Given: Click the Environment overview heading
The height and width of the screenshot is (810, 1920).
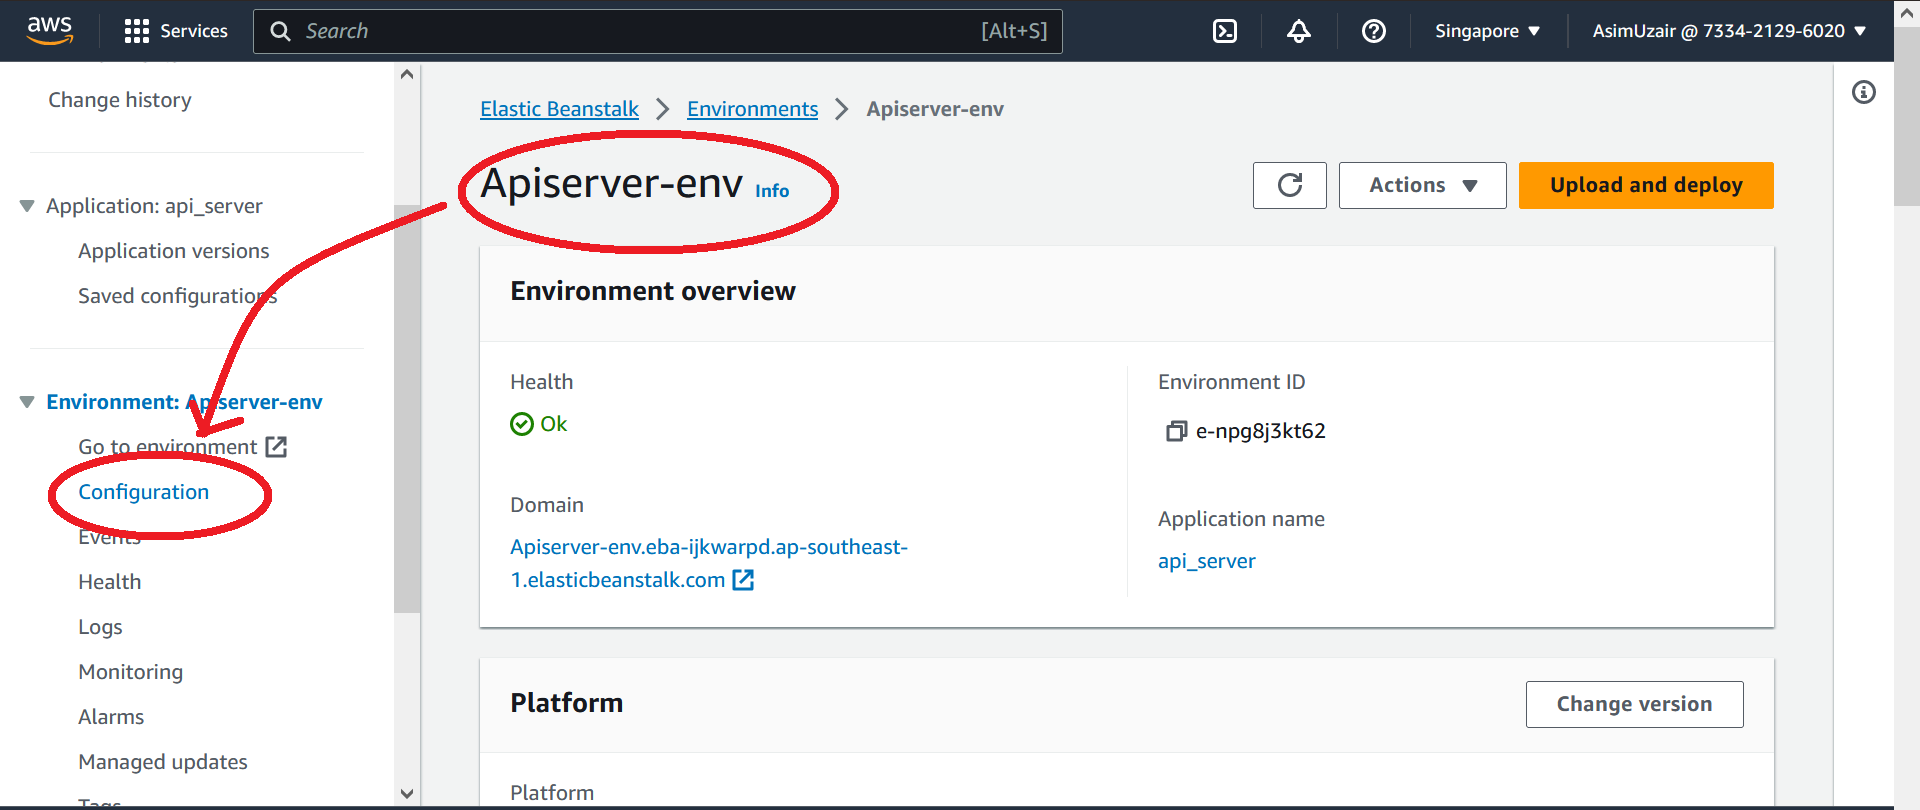Looking at the screenshot, I should tap(653, 291).
